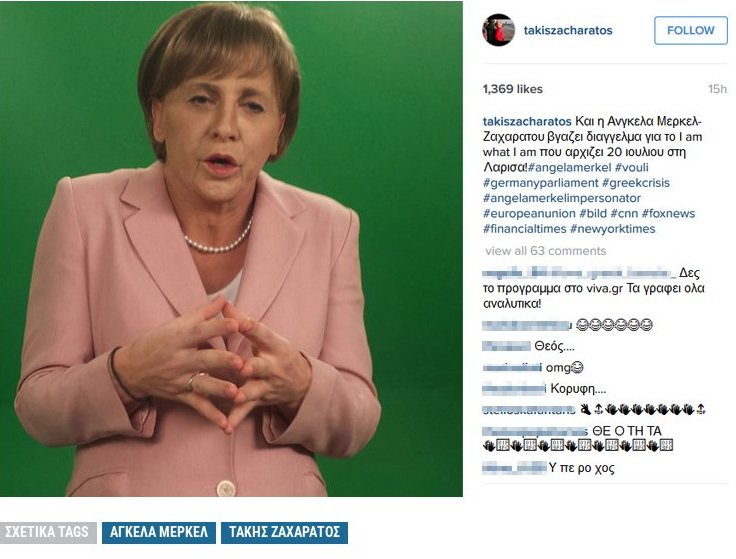Viewport: 736px width, 559px height.
Task: Open the #angelamerkel hashtag
Action: (569, 168)
